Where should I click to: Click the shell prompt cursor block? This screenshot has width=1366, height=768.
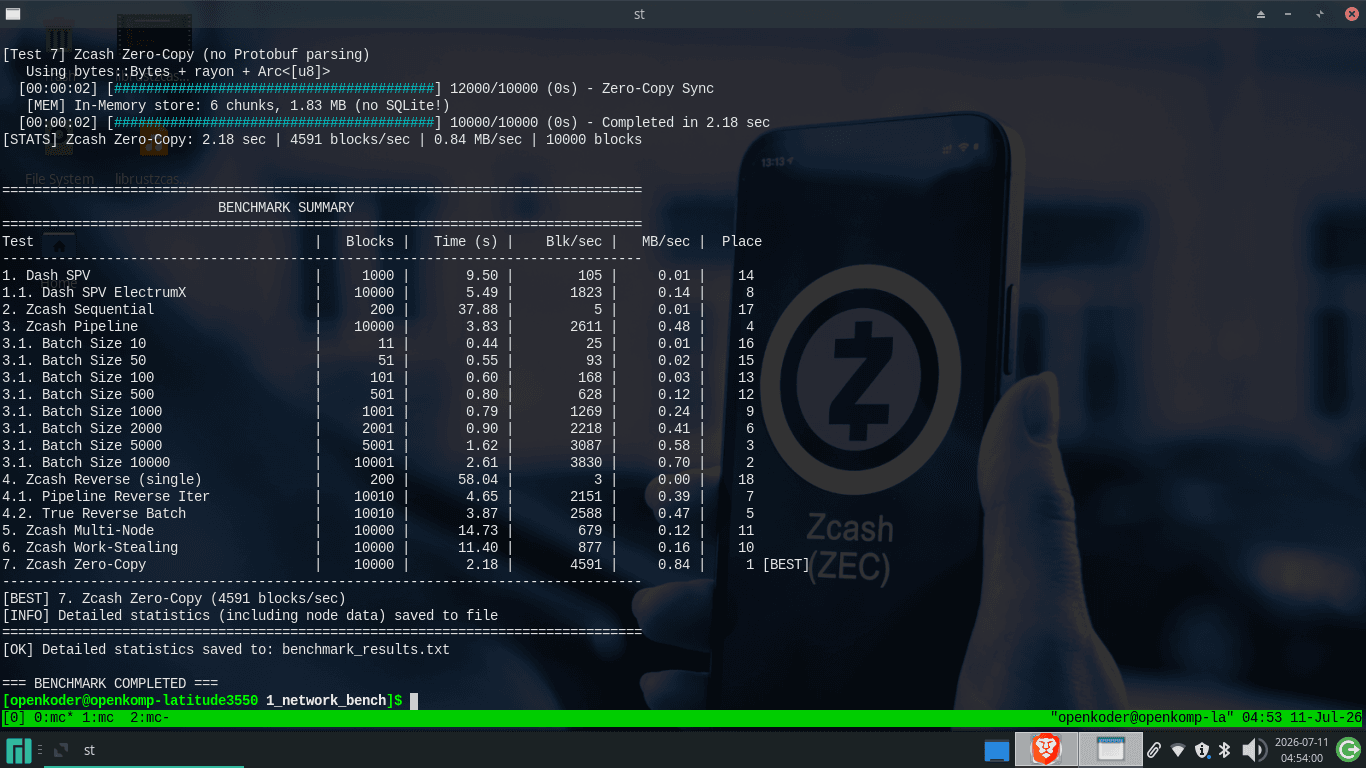pos(414,701)
